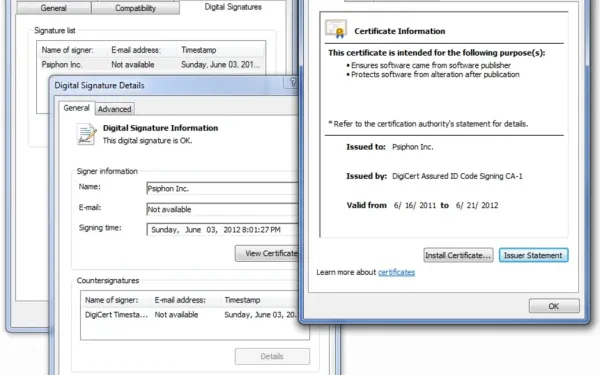Screen dimensions: 600x375
Task: Open the Advanced tab in Digital Signature Details
Action: click(x=114, y=109)
